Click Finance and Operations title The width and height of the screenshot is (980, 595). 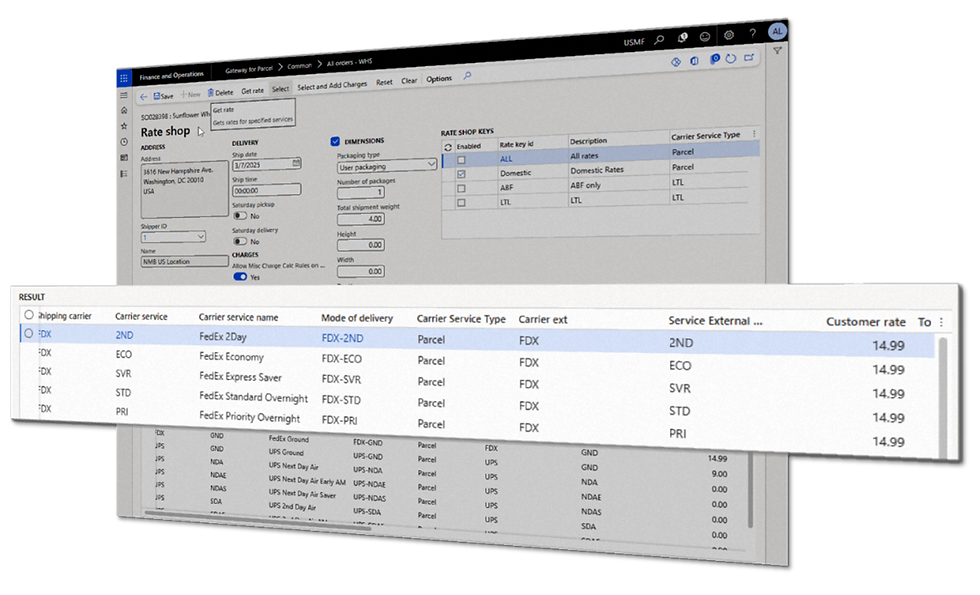click(171, 76)
